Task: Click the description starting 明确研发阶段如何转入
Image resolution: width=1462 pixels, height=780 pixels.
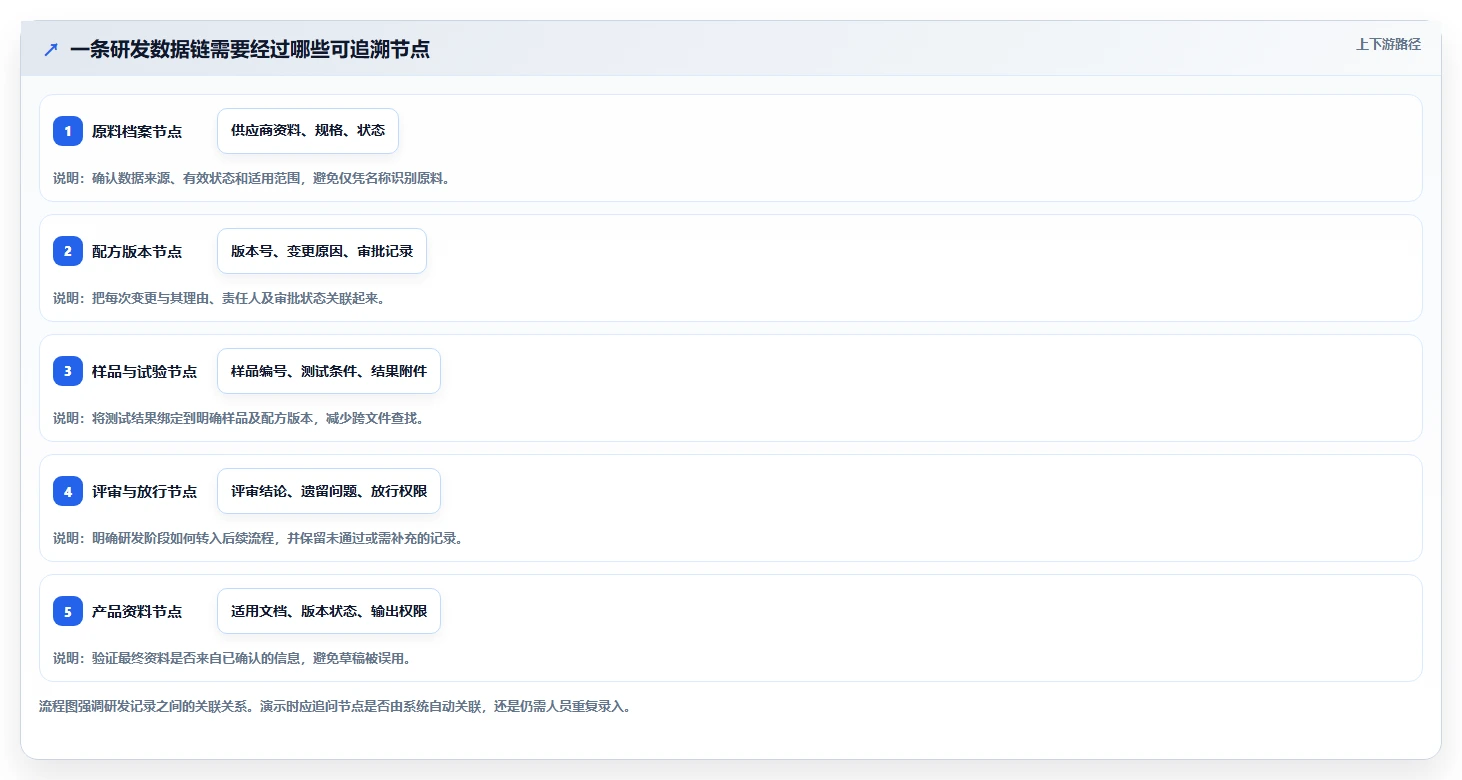Action: (x=258, y=538)
